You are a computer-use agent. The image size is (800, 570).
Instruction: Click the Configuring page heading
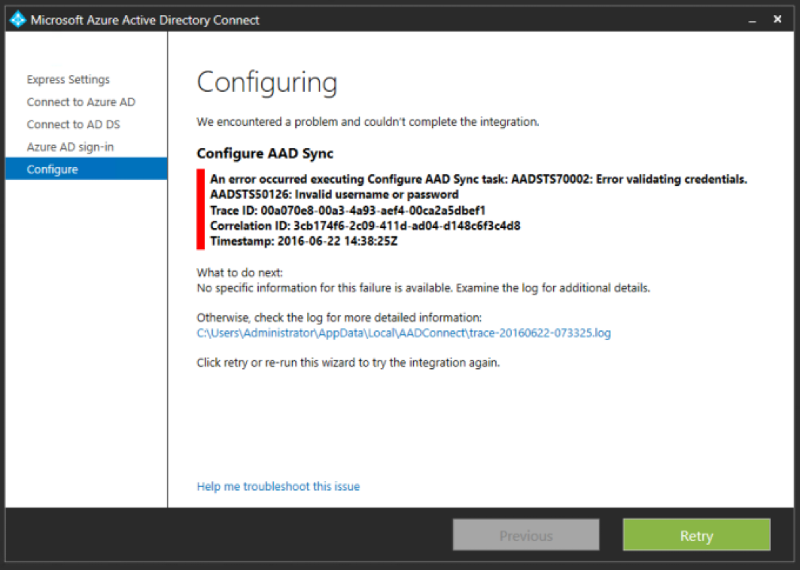pyautogui.click(x=267, y=83)
